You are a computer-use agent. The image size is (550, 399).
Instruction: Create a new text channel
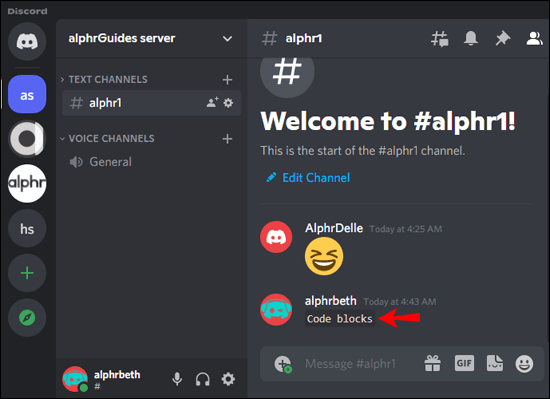pyautogui.click(x=227, y=80)
